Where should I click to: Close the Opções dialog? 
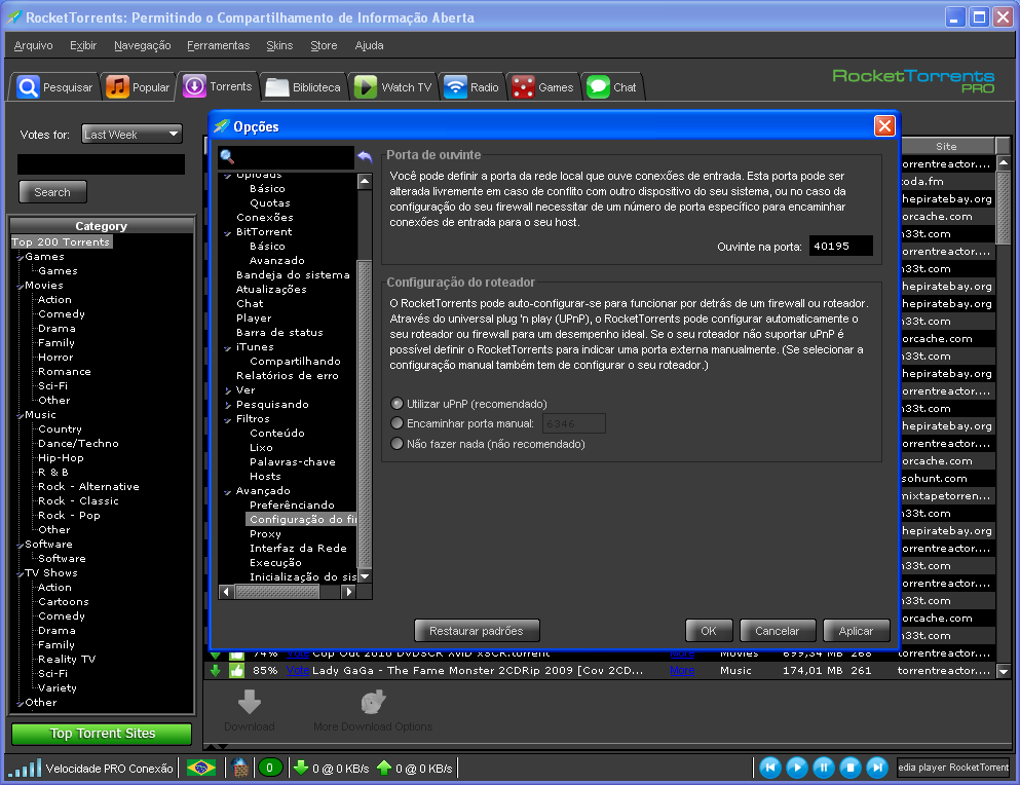click(x=884, y=126)
